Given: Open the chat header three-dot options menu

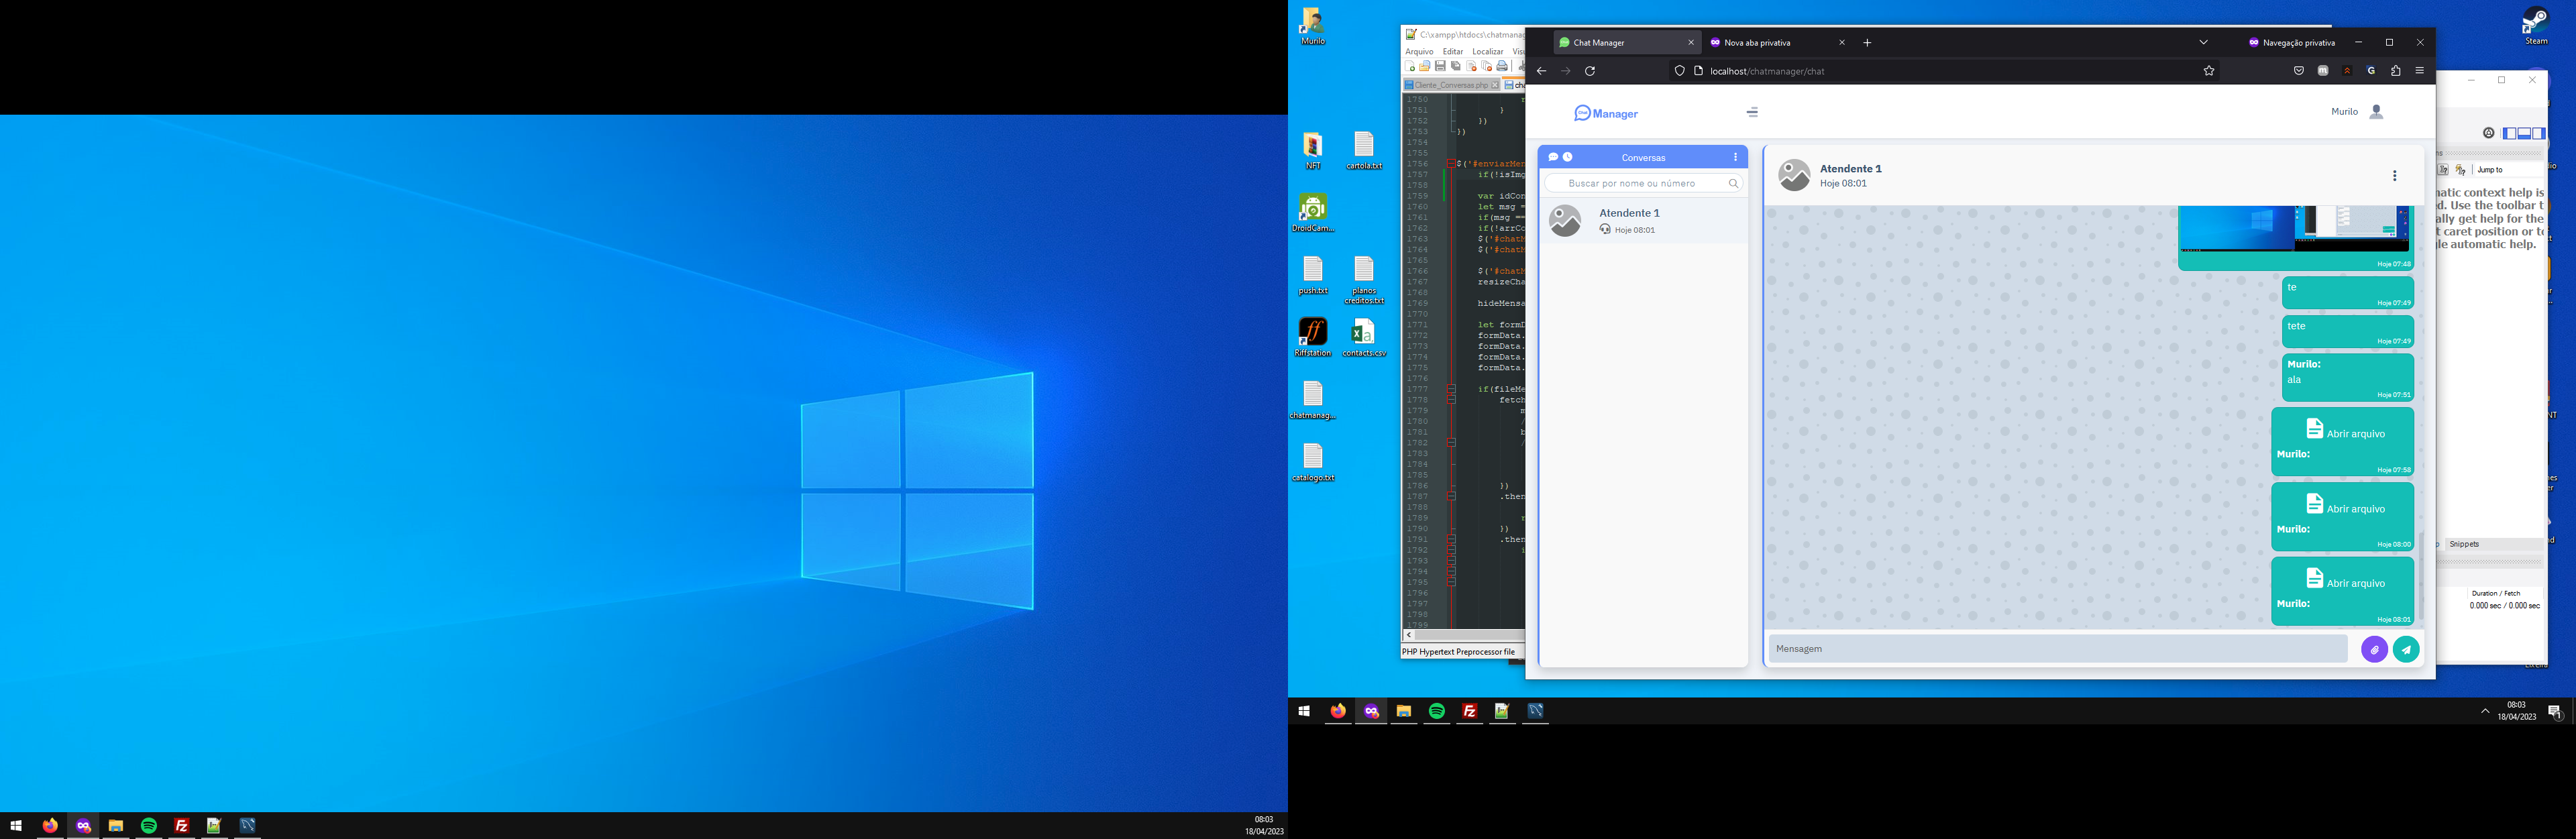Looking at the screenshot, I should pos(2394,176).
